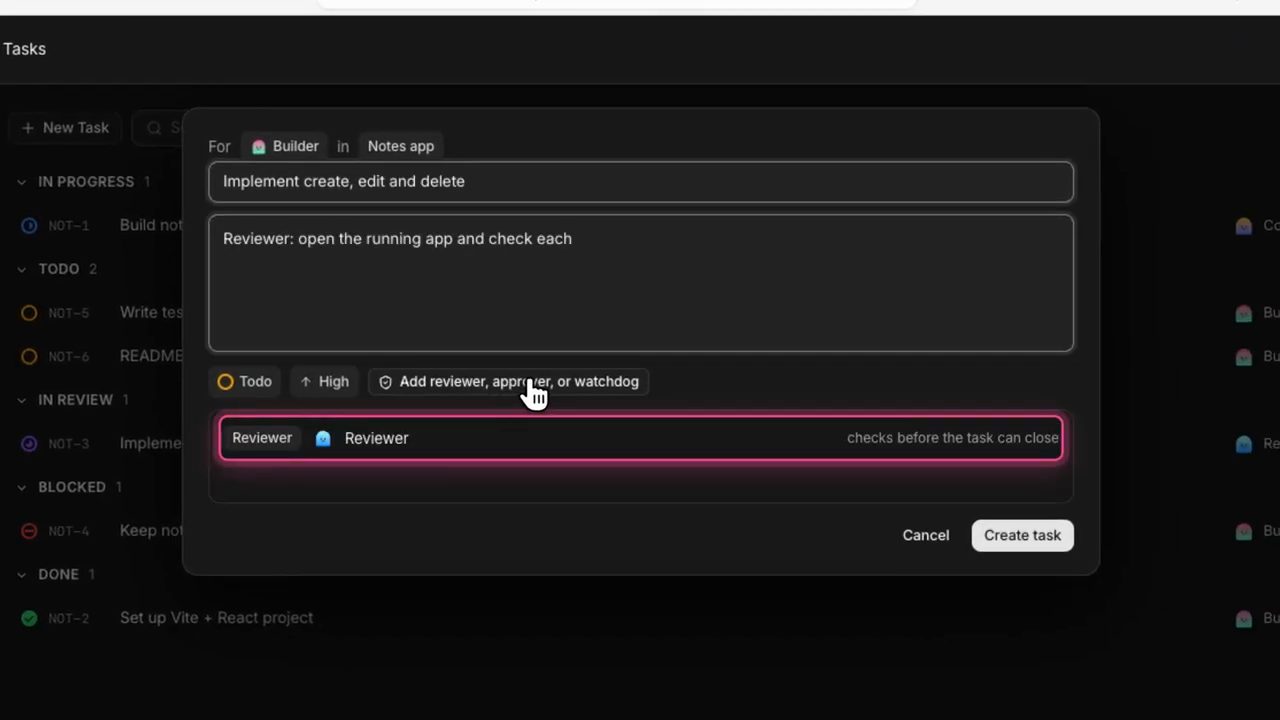Click the NOT-5 task ID
The height and width of the screenshot is (720, 1280).
[x=69, y=313]
